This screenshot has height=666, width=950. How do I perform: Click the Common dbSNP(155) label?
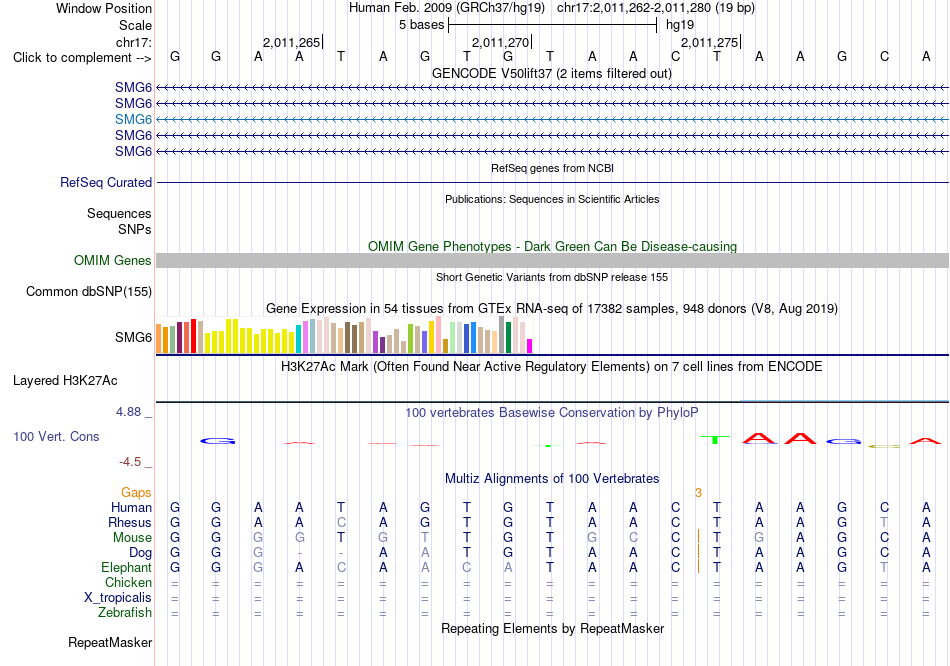click(x=88, y=291)
